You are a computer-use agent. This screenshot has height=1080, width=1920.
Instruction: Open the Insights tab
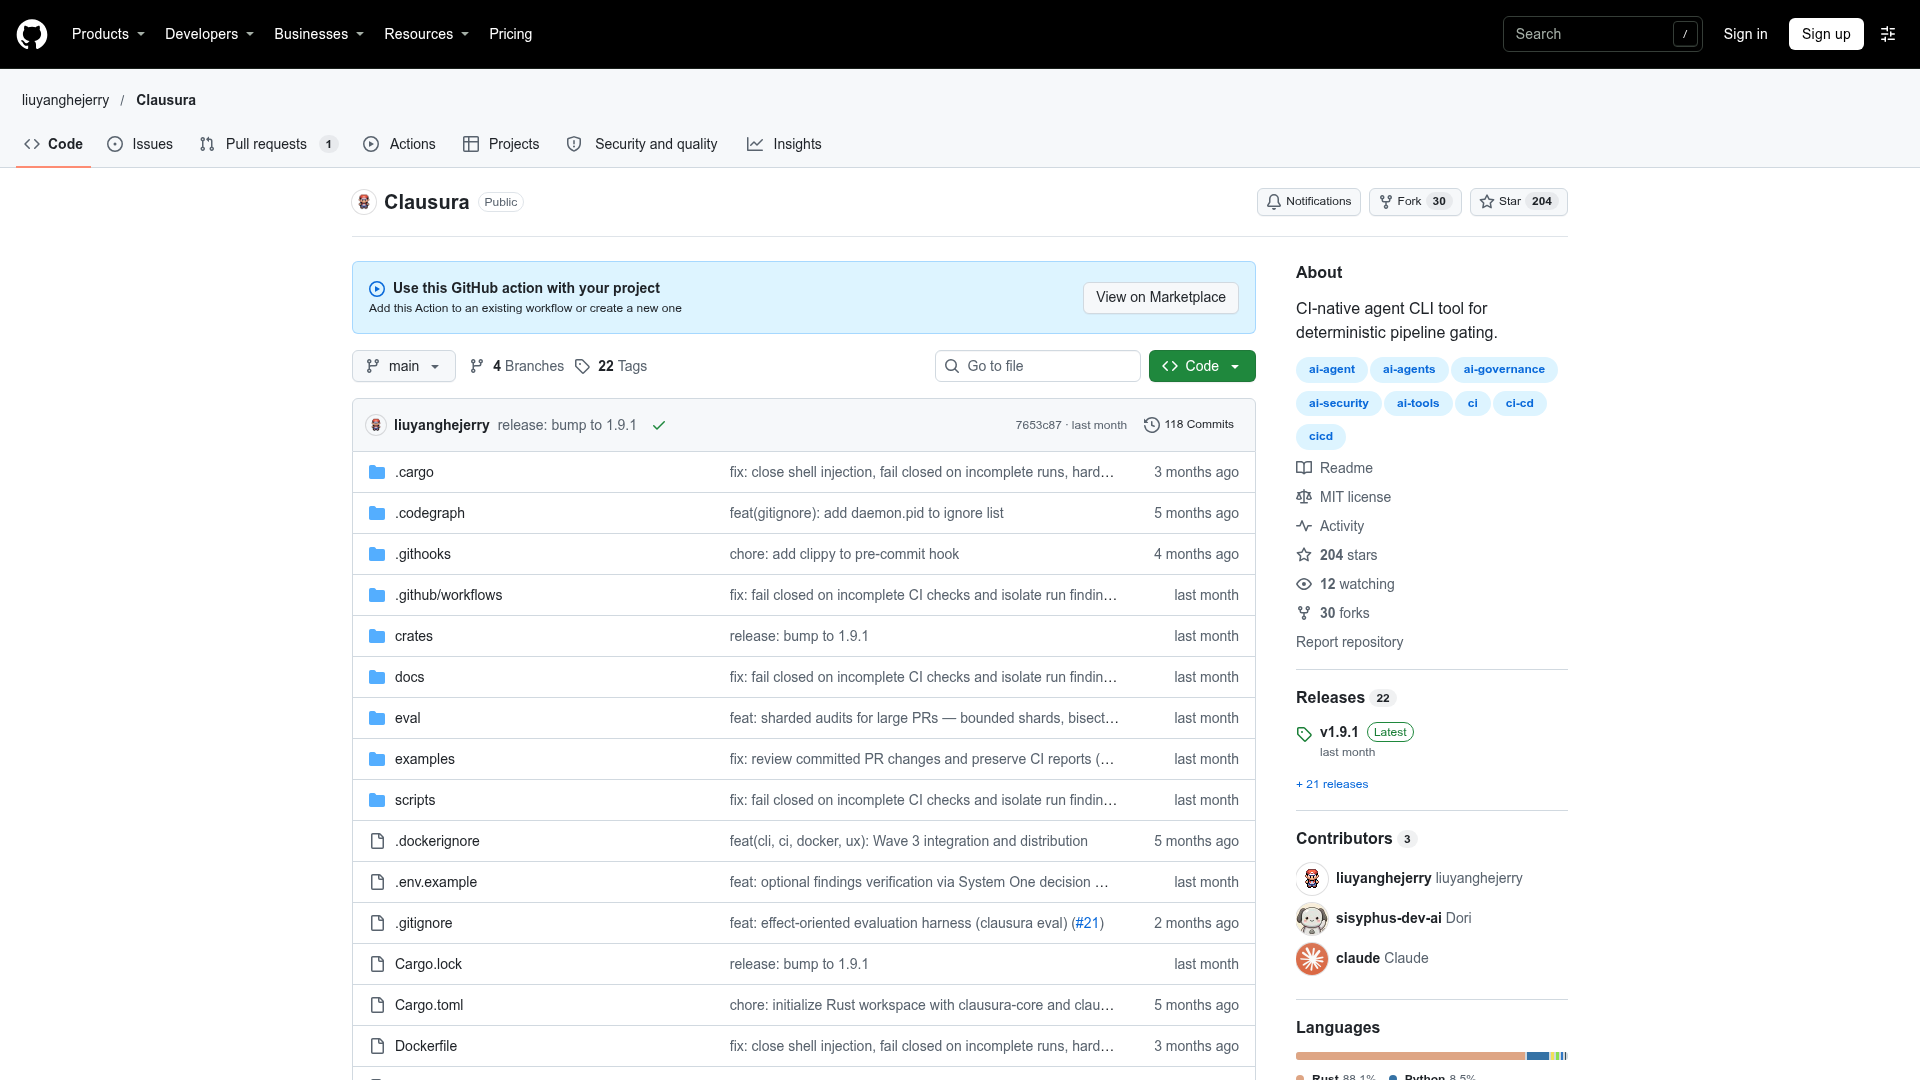pos(784,144)
